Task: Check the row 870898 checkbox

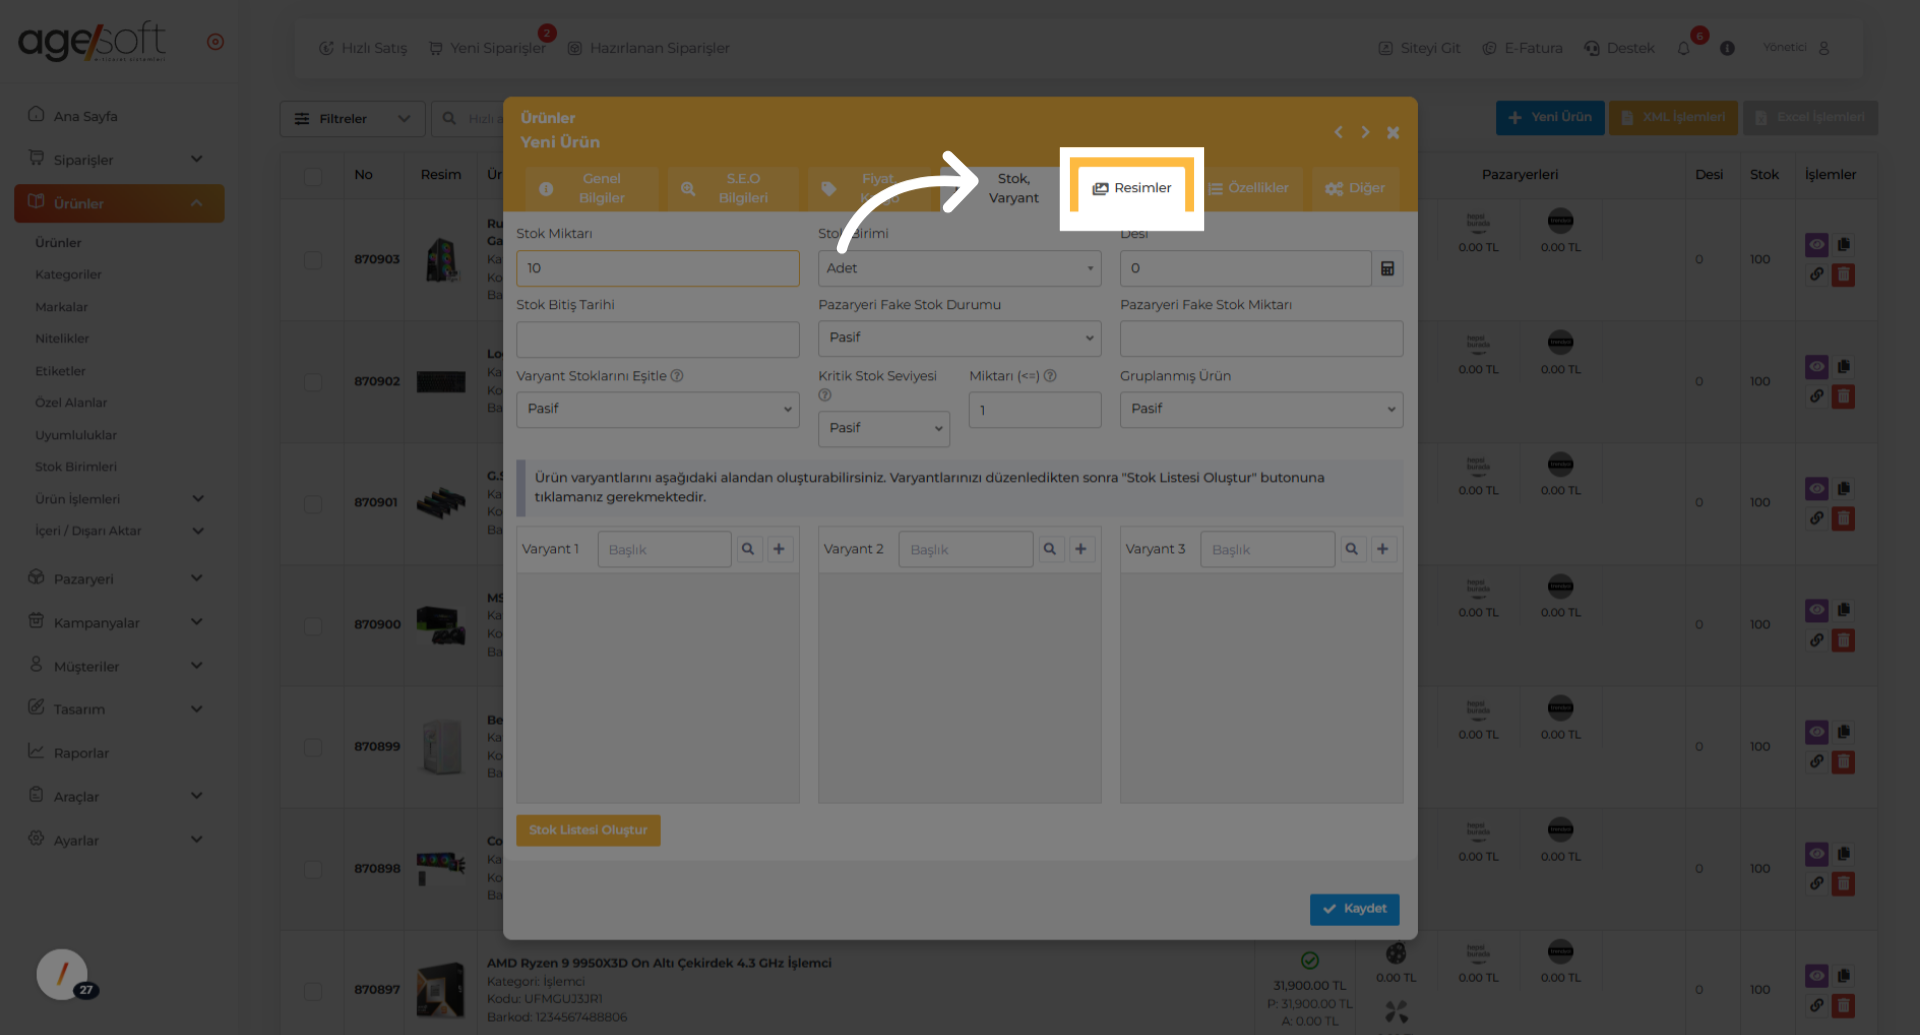Action: click(313, 870)
